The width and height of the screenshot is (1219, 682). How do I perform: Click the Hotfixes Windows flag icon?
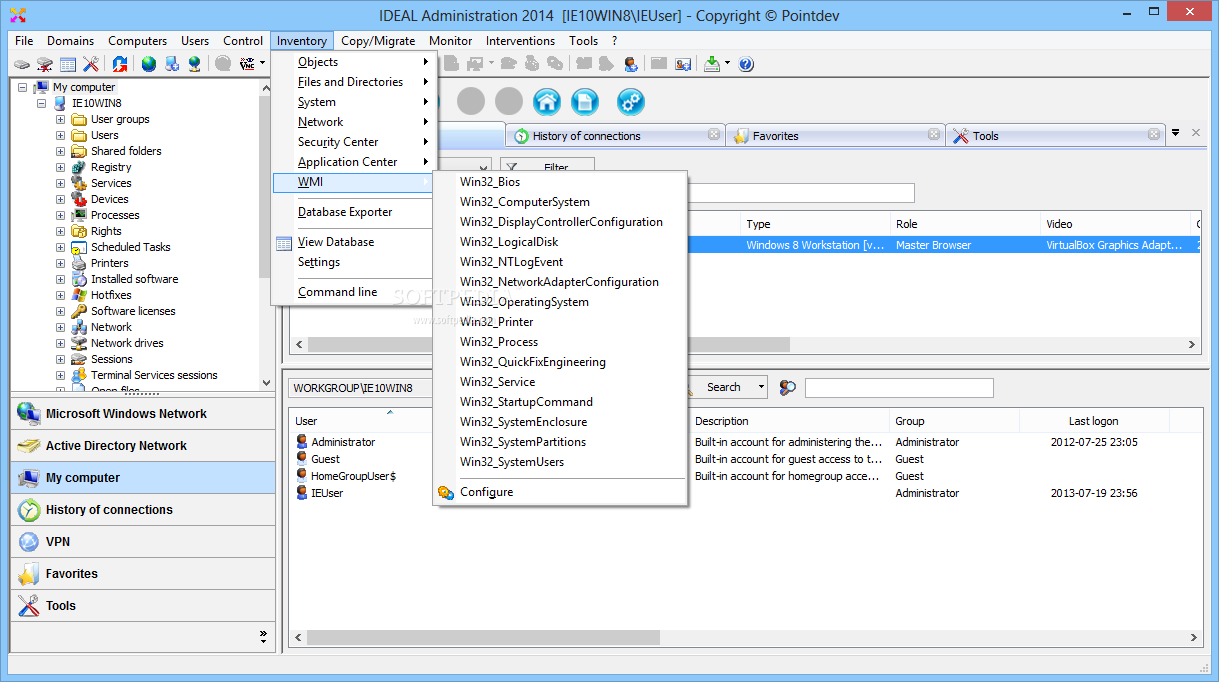tap(80, 295)
